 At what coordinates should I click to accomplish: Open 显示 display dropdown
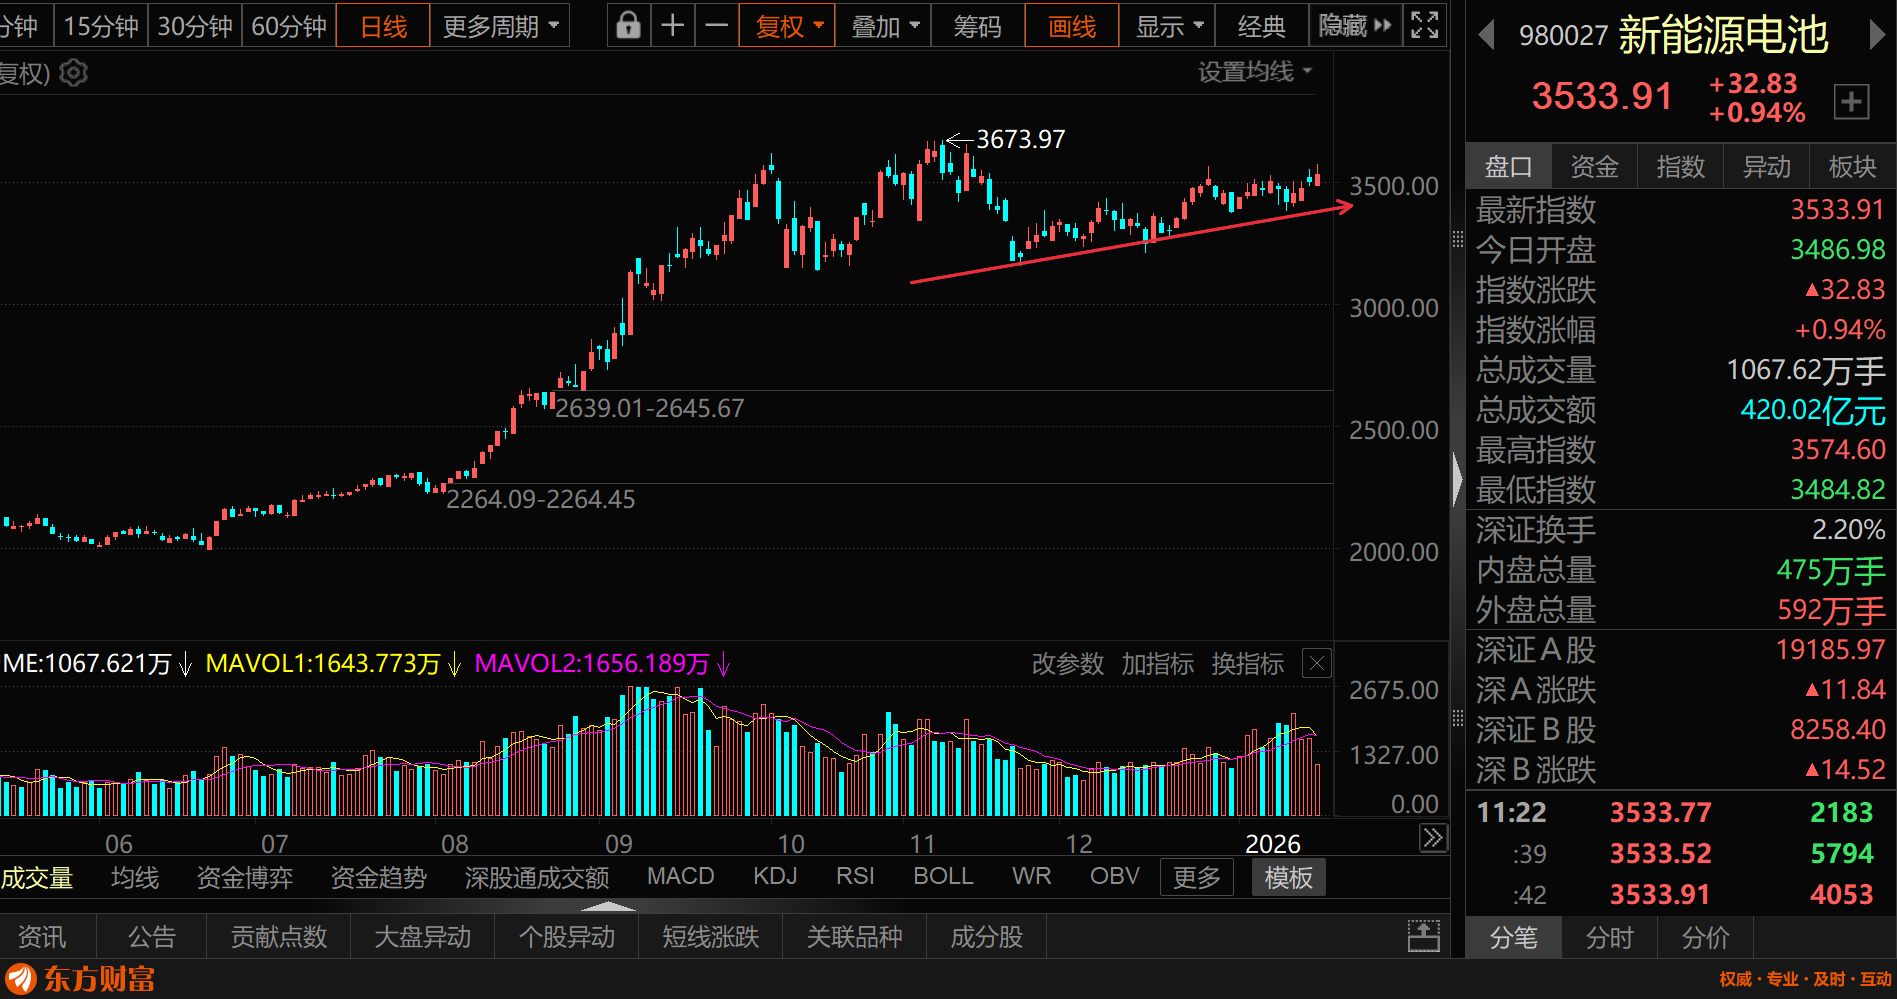click(1168, 26)
